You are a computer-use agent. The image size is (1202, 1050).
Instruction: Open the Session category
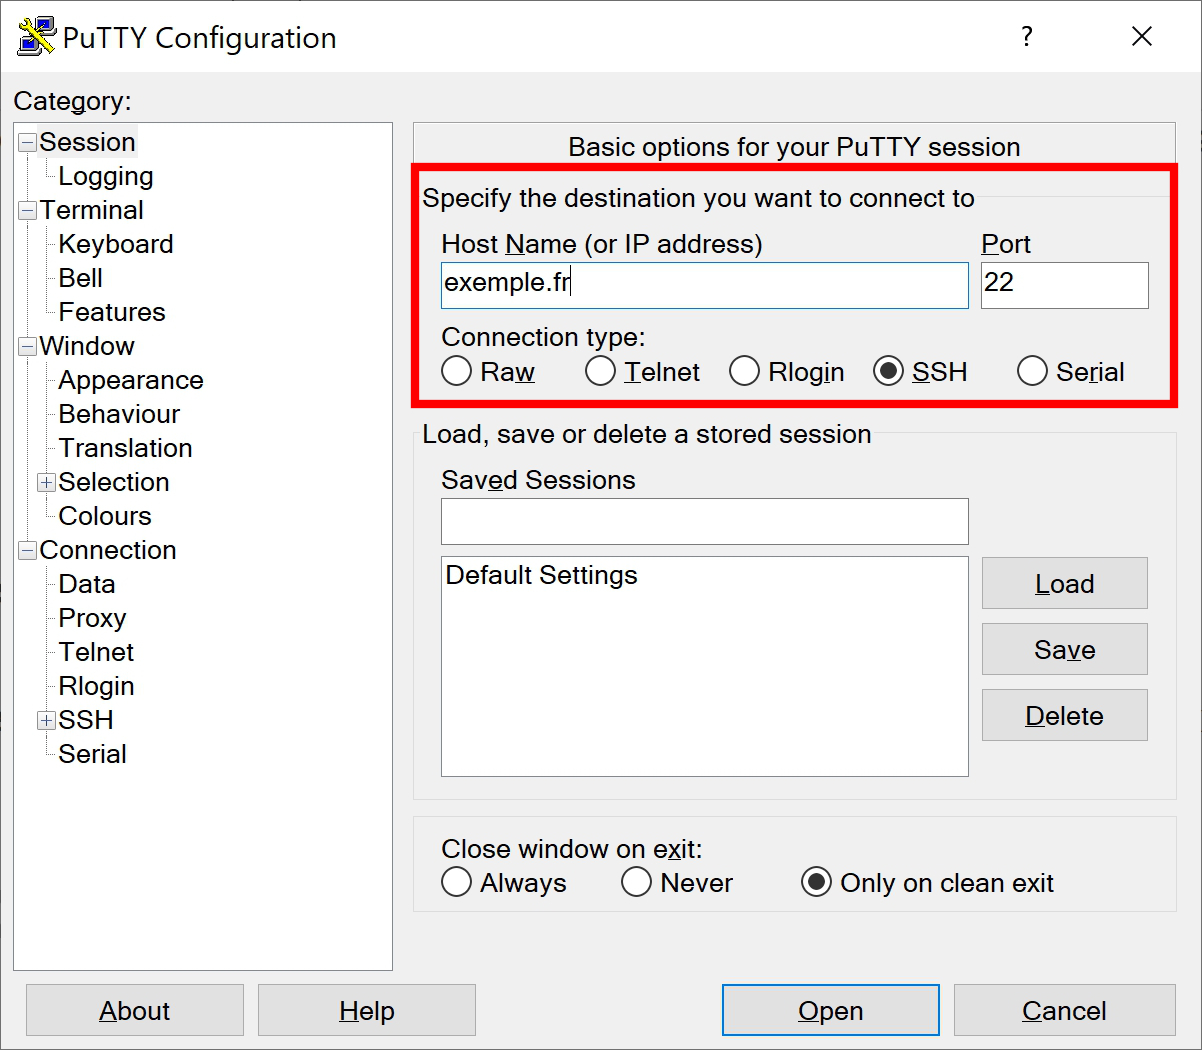87,142
